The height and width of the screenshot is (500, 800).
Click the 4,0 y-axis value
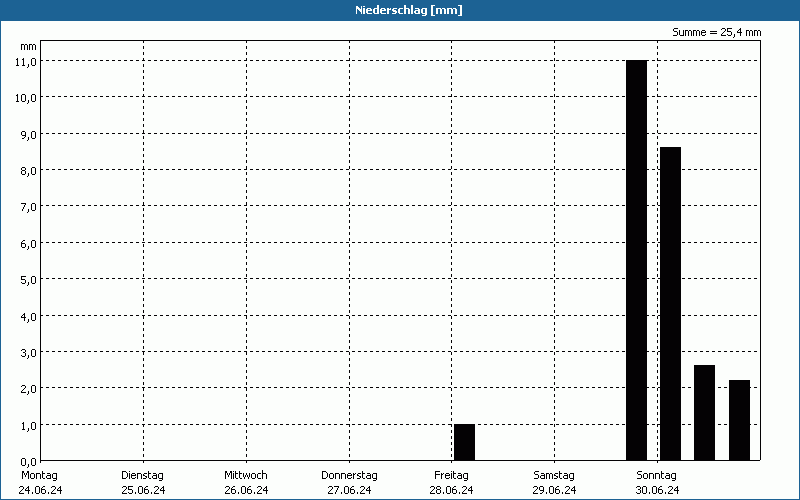29,316
